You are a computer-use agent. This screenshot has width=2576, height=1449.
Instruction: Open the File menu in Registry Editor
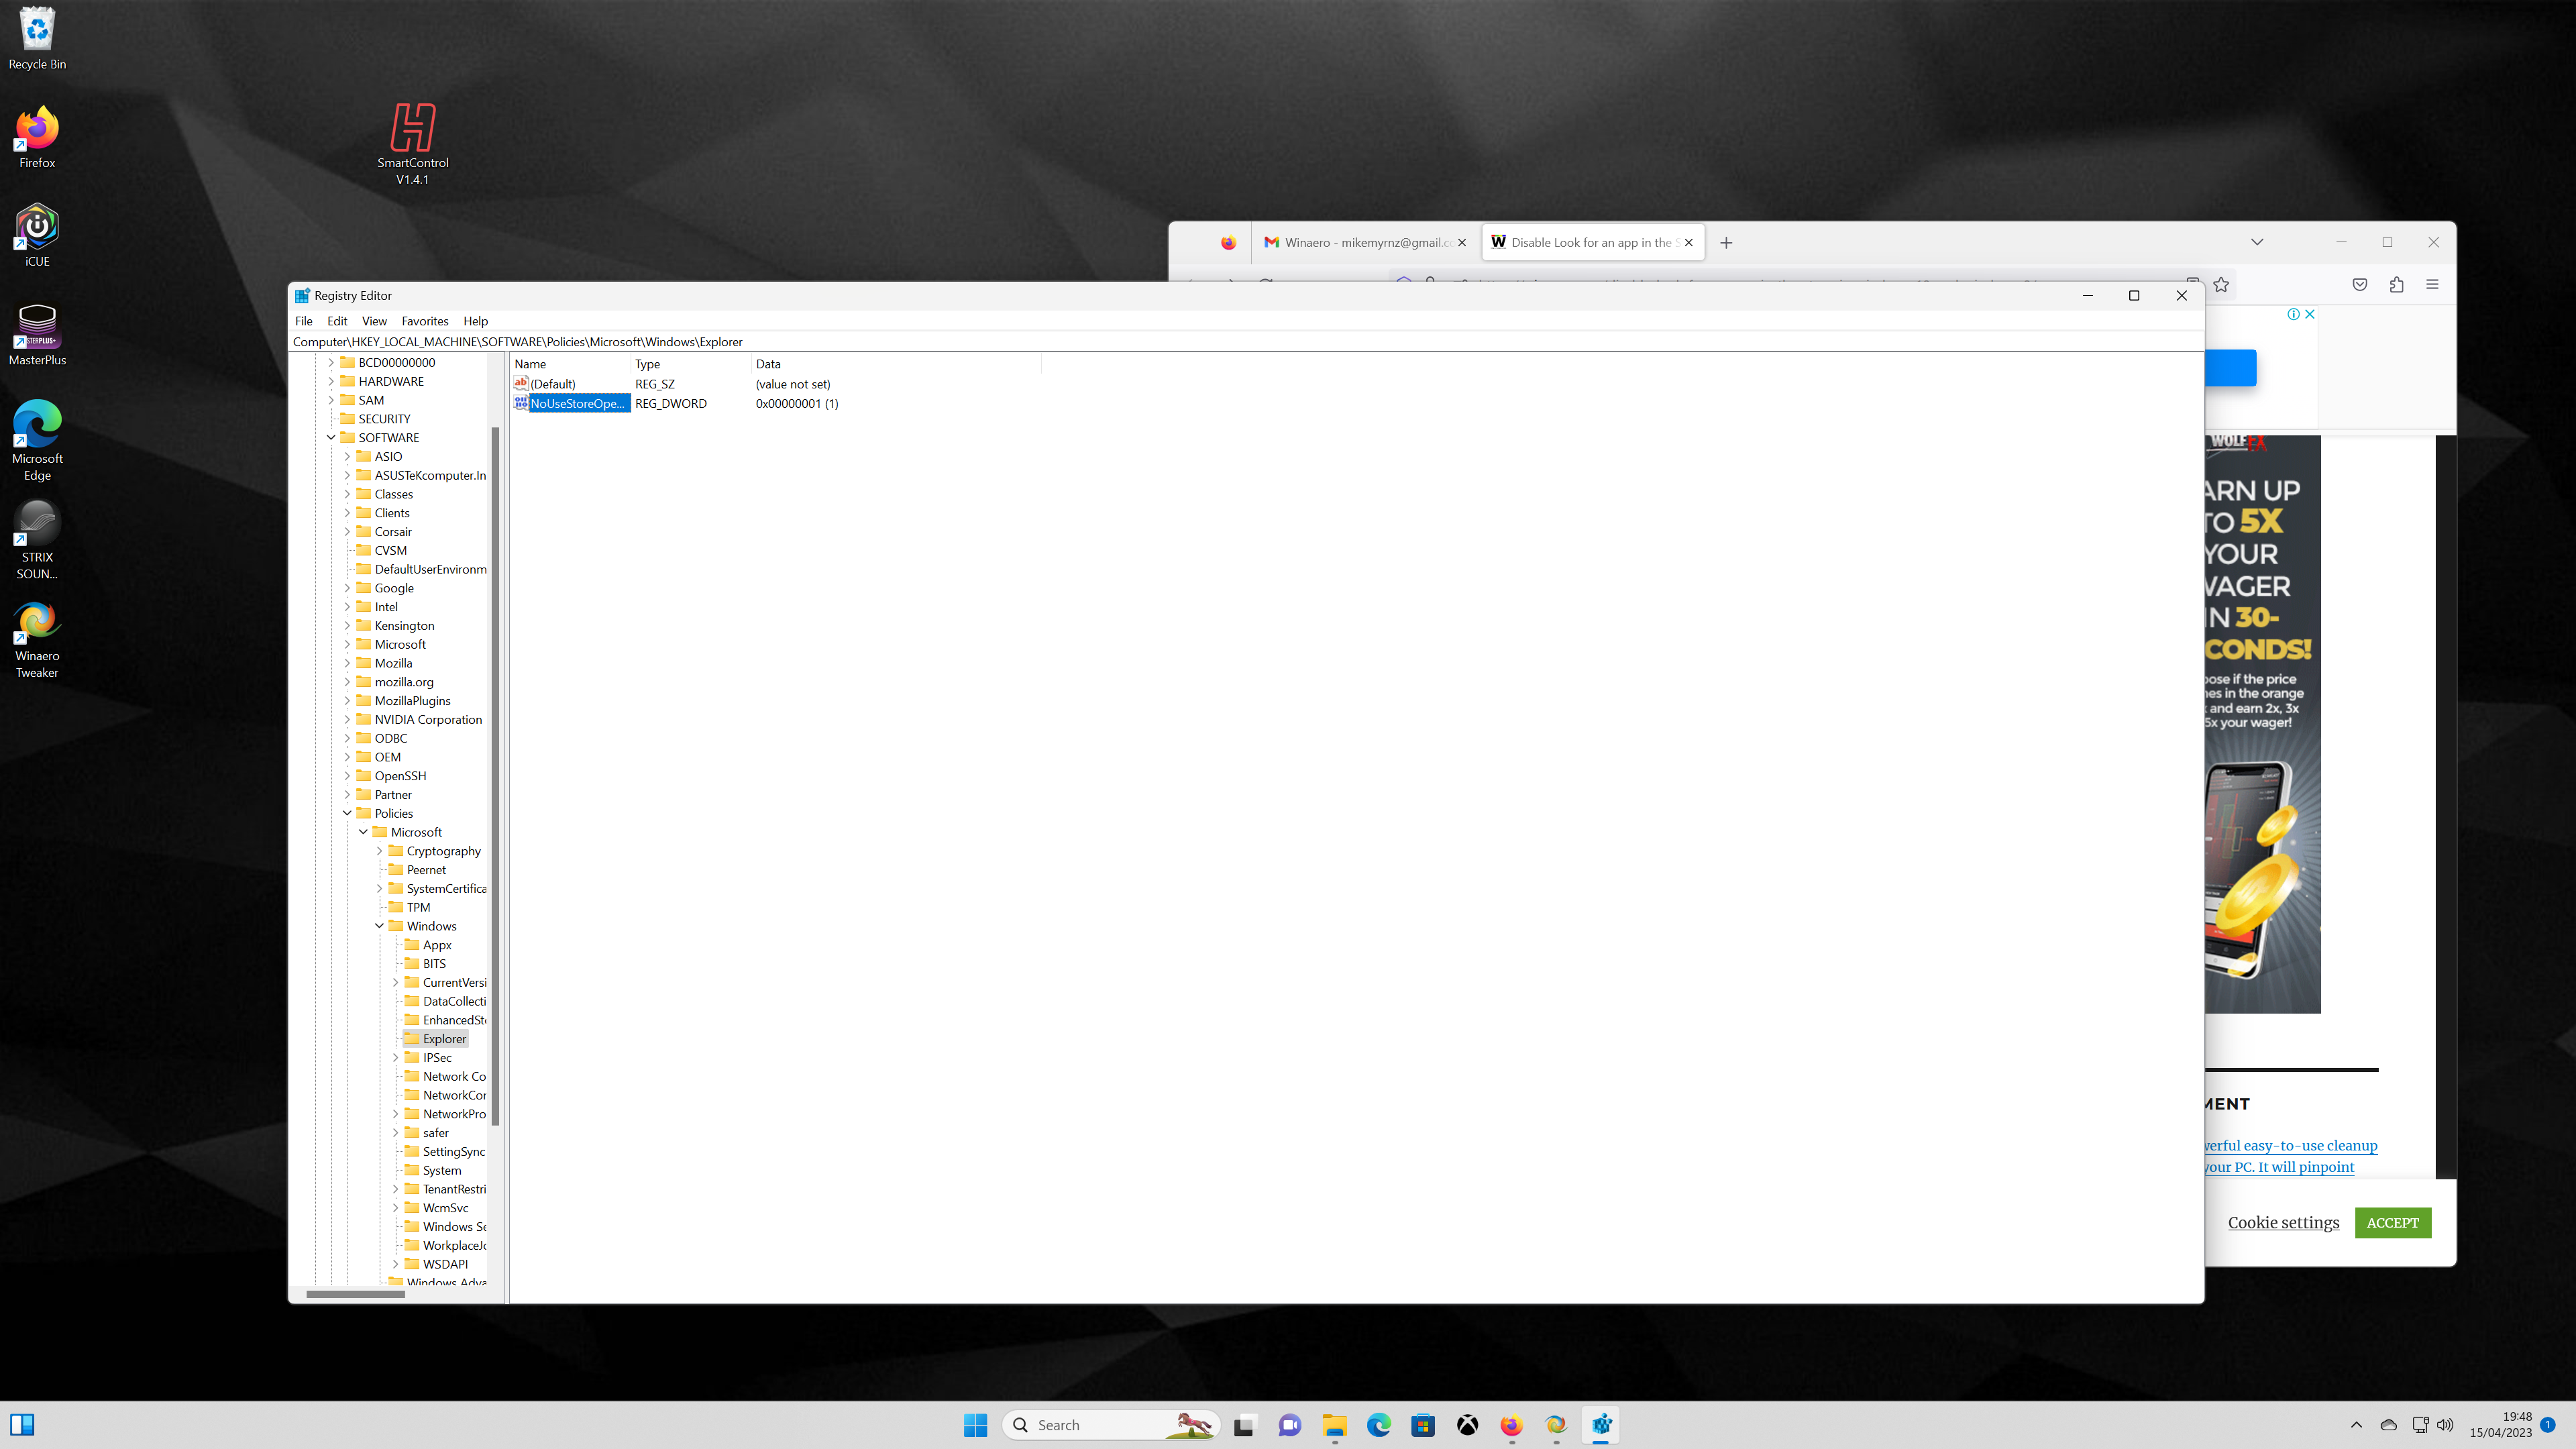(303, 321)
